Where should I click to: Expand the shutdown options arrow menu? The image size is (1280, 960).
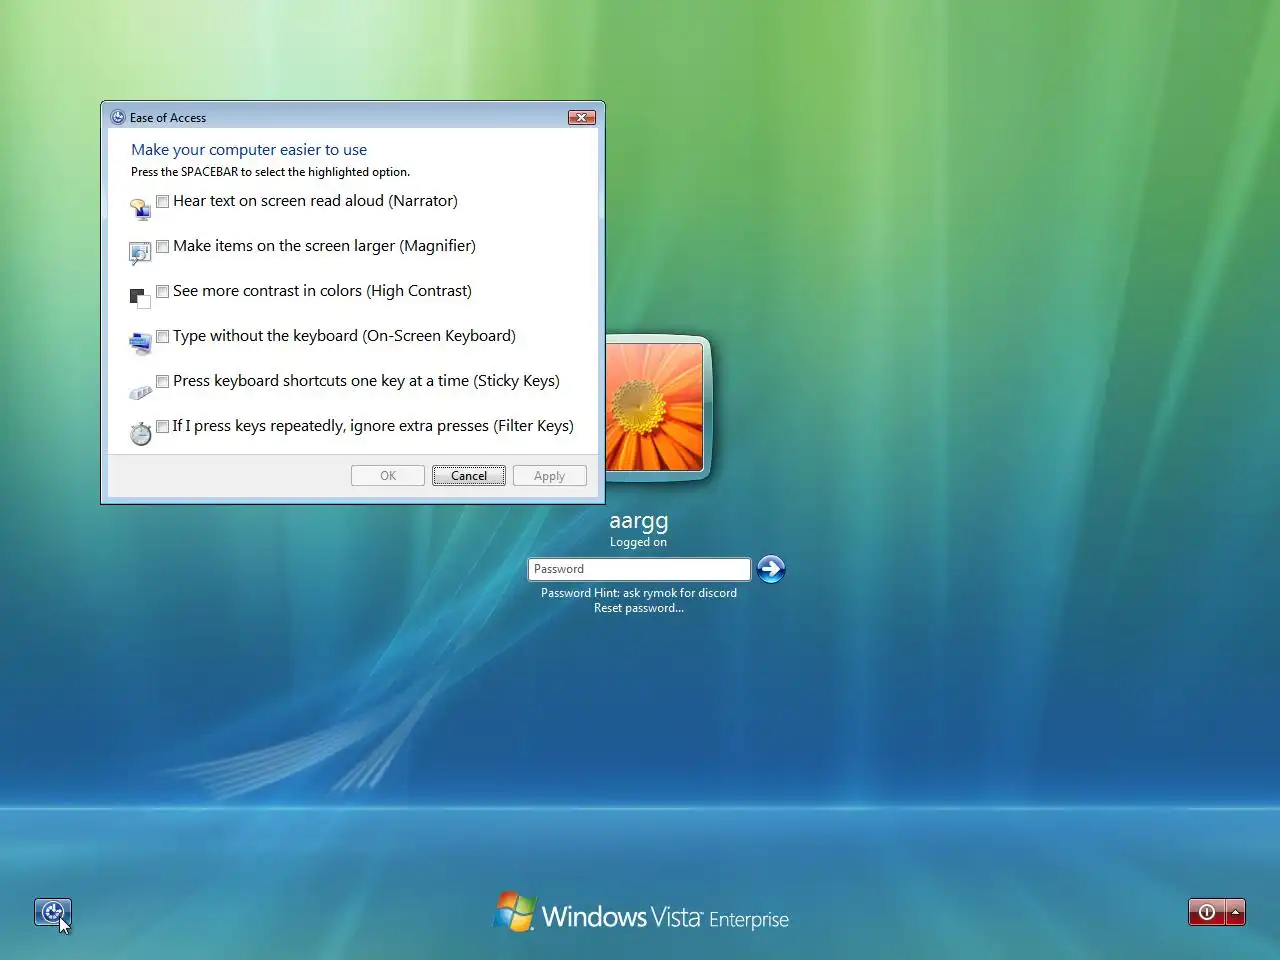(x=1236, y=912)
